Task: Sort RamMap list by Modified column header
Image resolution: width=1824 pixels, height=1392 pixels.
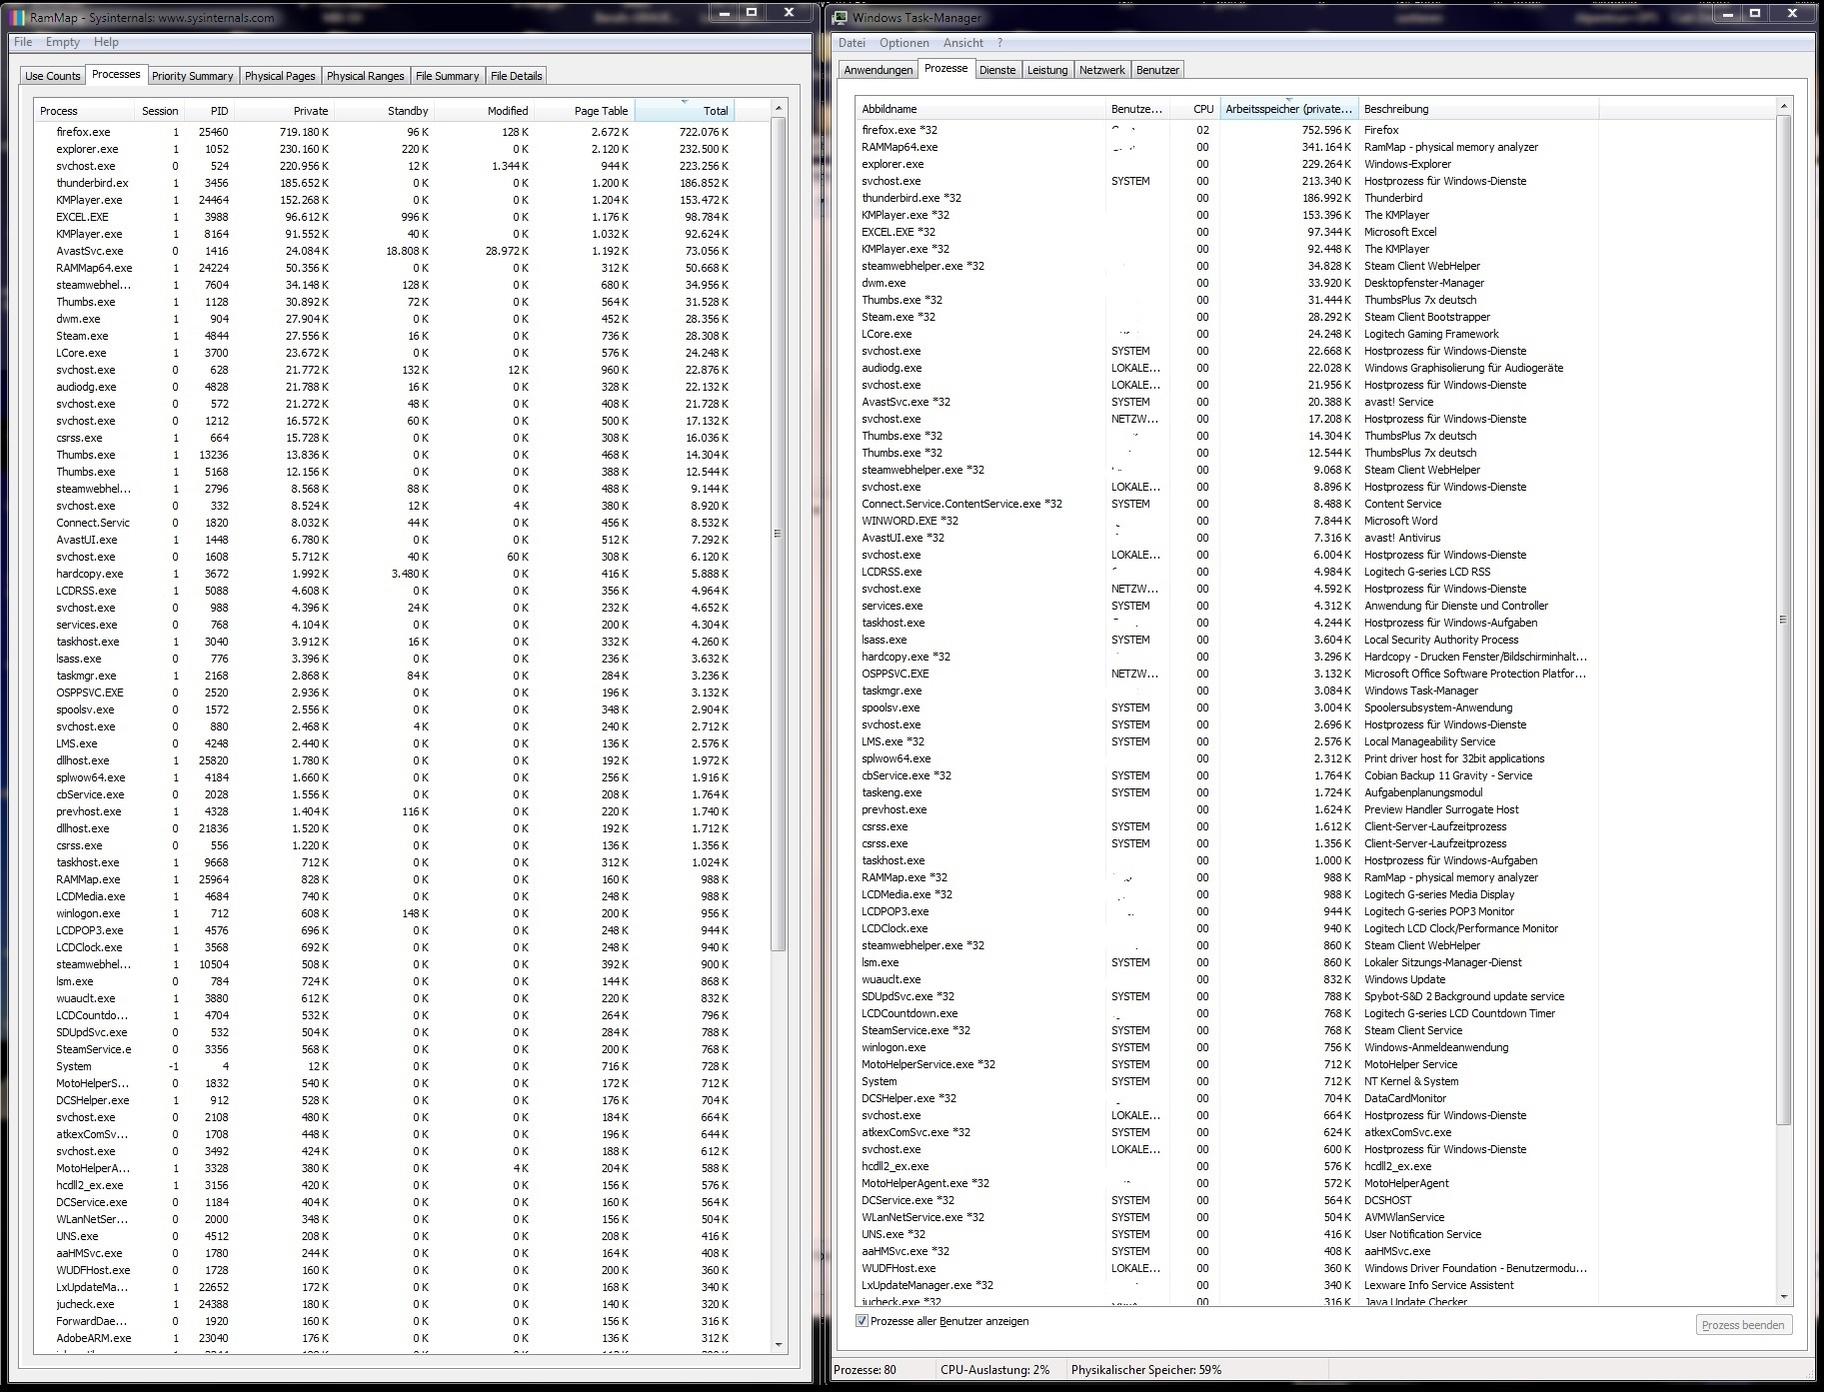Action: click(x=484, y=111)
